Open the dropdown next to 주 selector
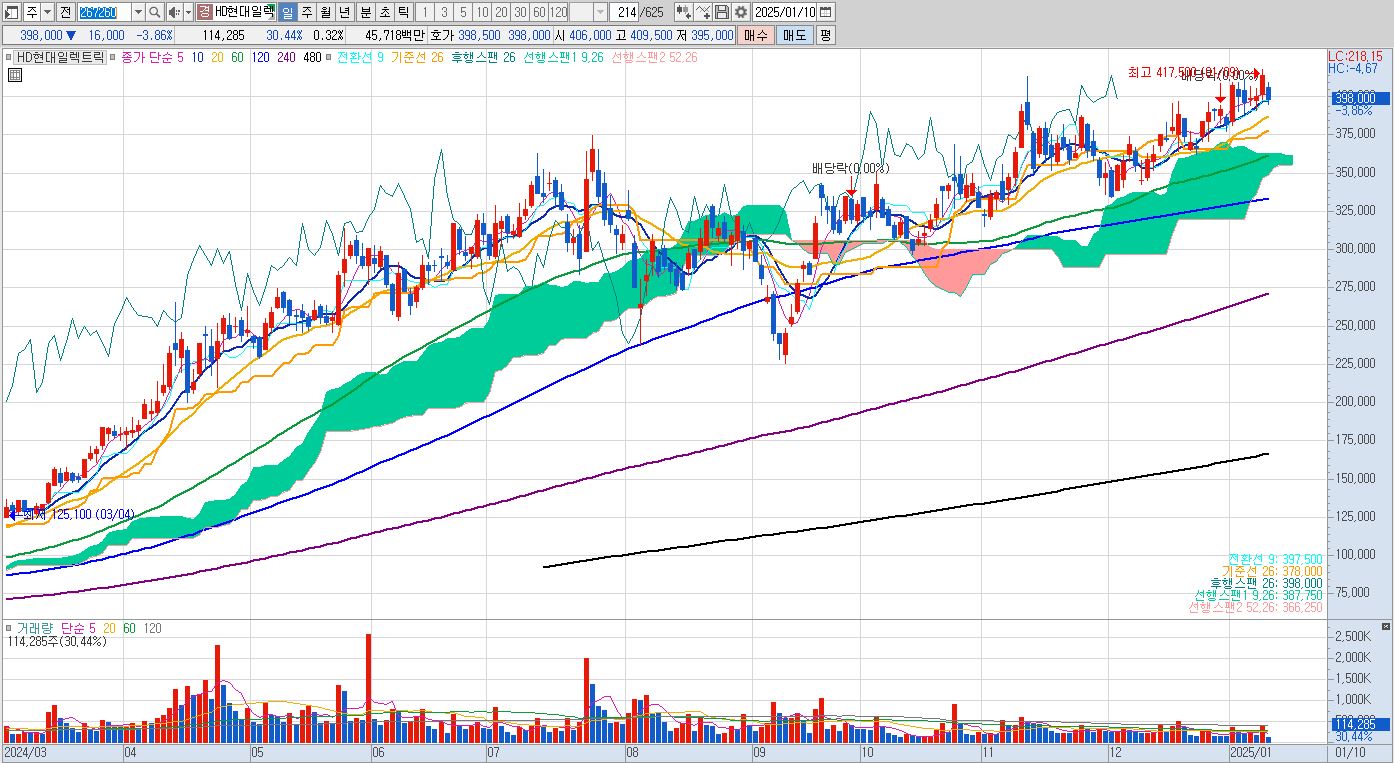 (x=47, y=12)
